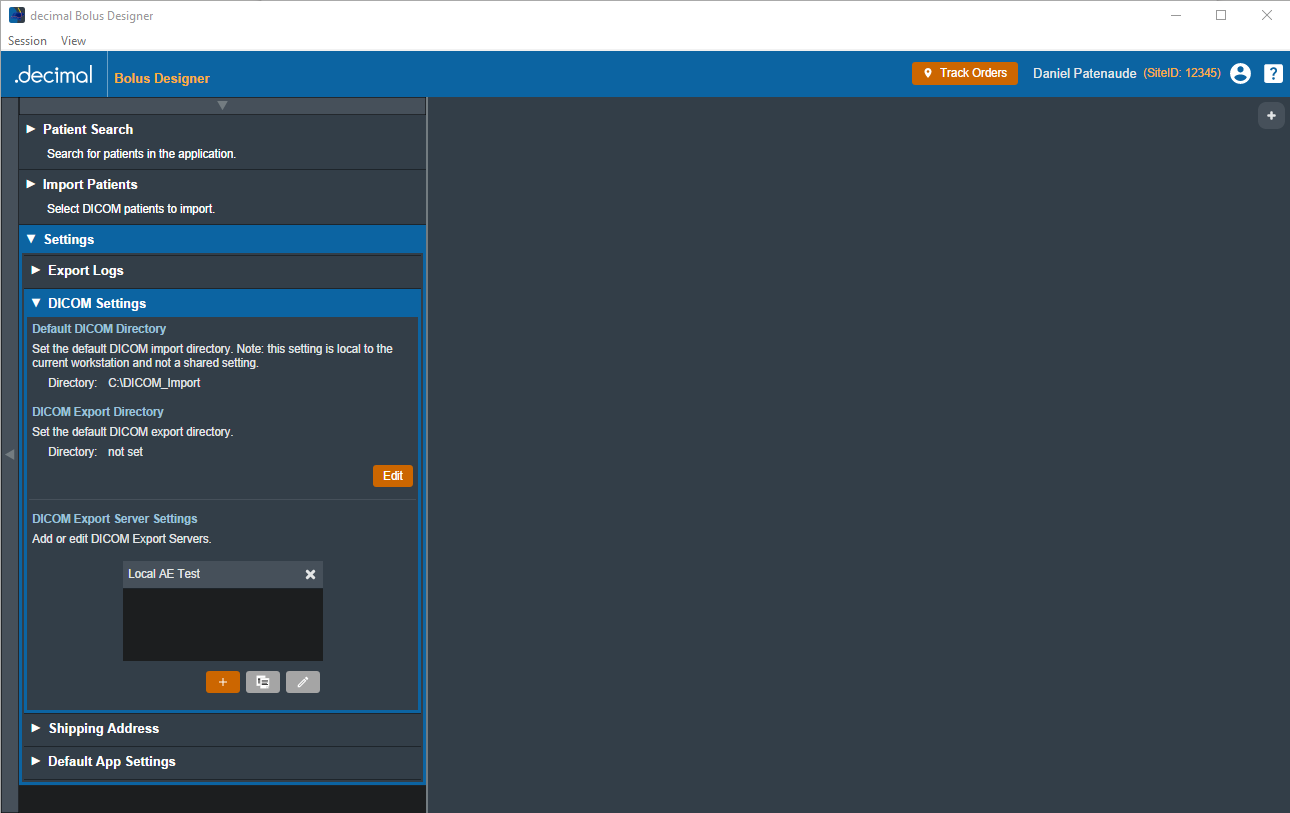The height and width of the screenshot is (813, 1290).
Task: Click the .decimal logo
Action: 53,75
